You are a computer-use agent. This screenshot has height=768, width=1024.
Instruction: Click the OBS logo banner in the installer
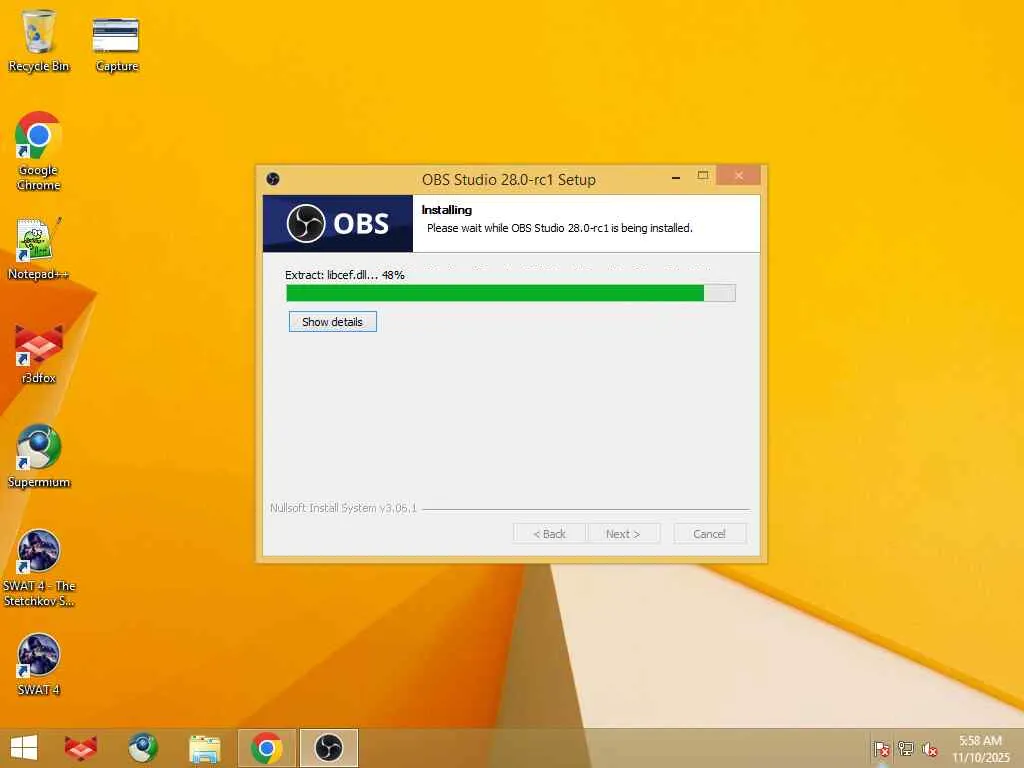click(x=338, y=223)
